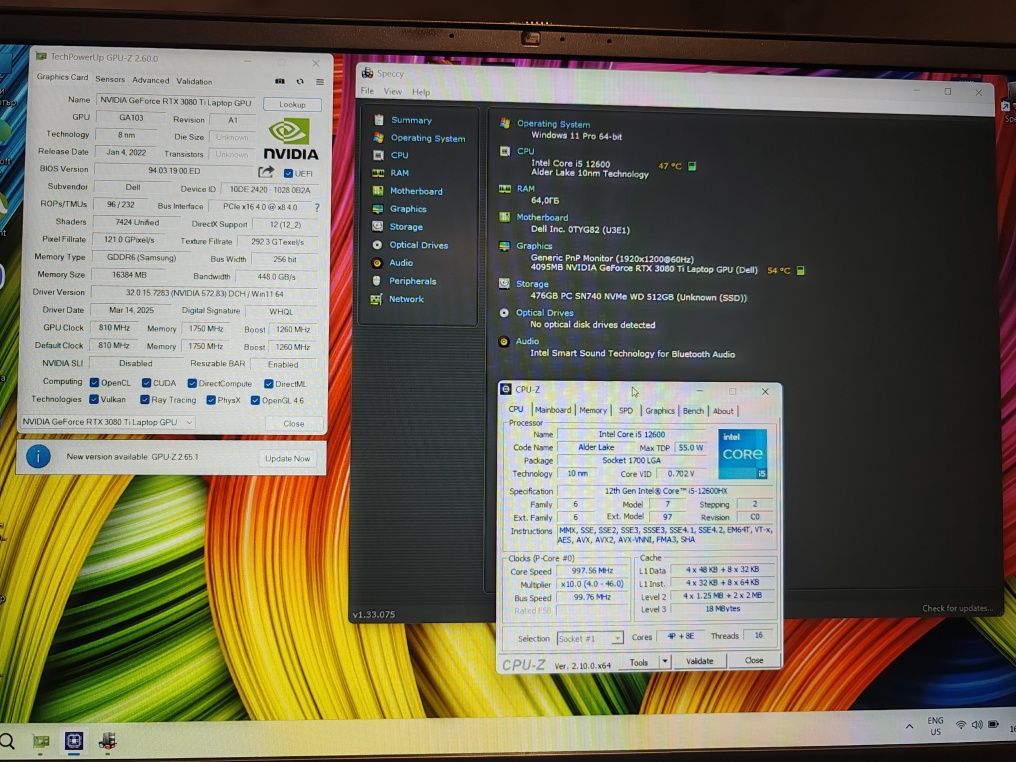The height and width of the screenshot is (762, 1016).
Task: Toggle the Ray Tracing checkbox
Action: (144, 400)
